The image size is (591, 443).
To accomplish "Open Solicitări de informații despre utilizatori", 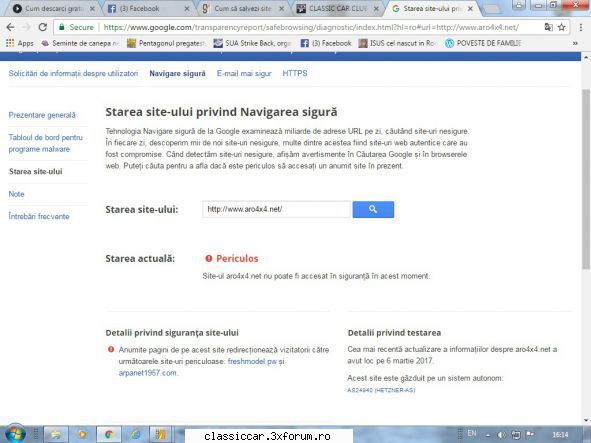I will tap(73, 74).
